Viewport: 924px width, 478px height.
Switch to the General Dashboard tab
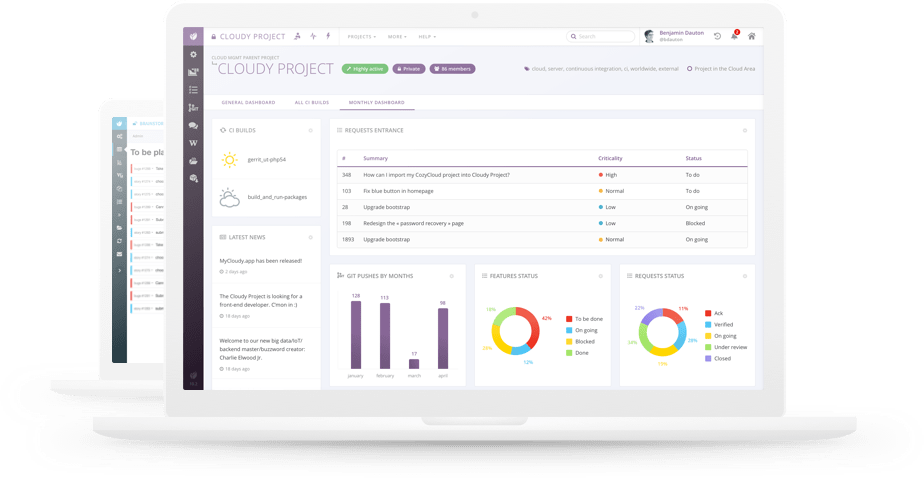(248, 103)
